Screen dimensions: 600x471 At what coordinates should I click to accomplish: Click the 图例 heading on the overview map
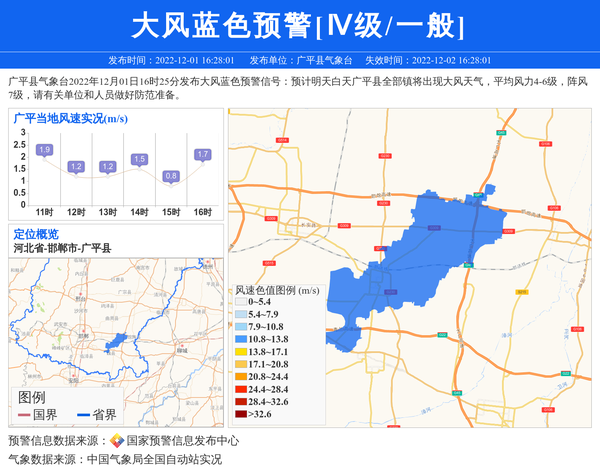32,398
